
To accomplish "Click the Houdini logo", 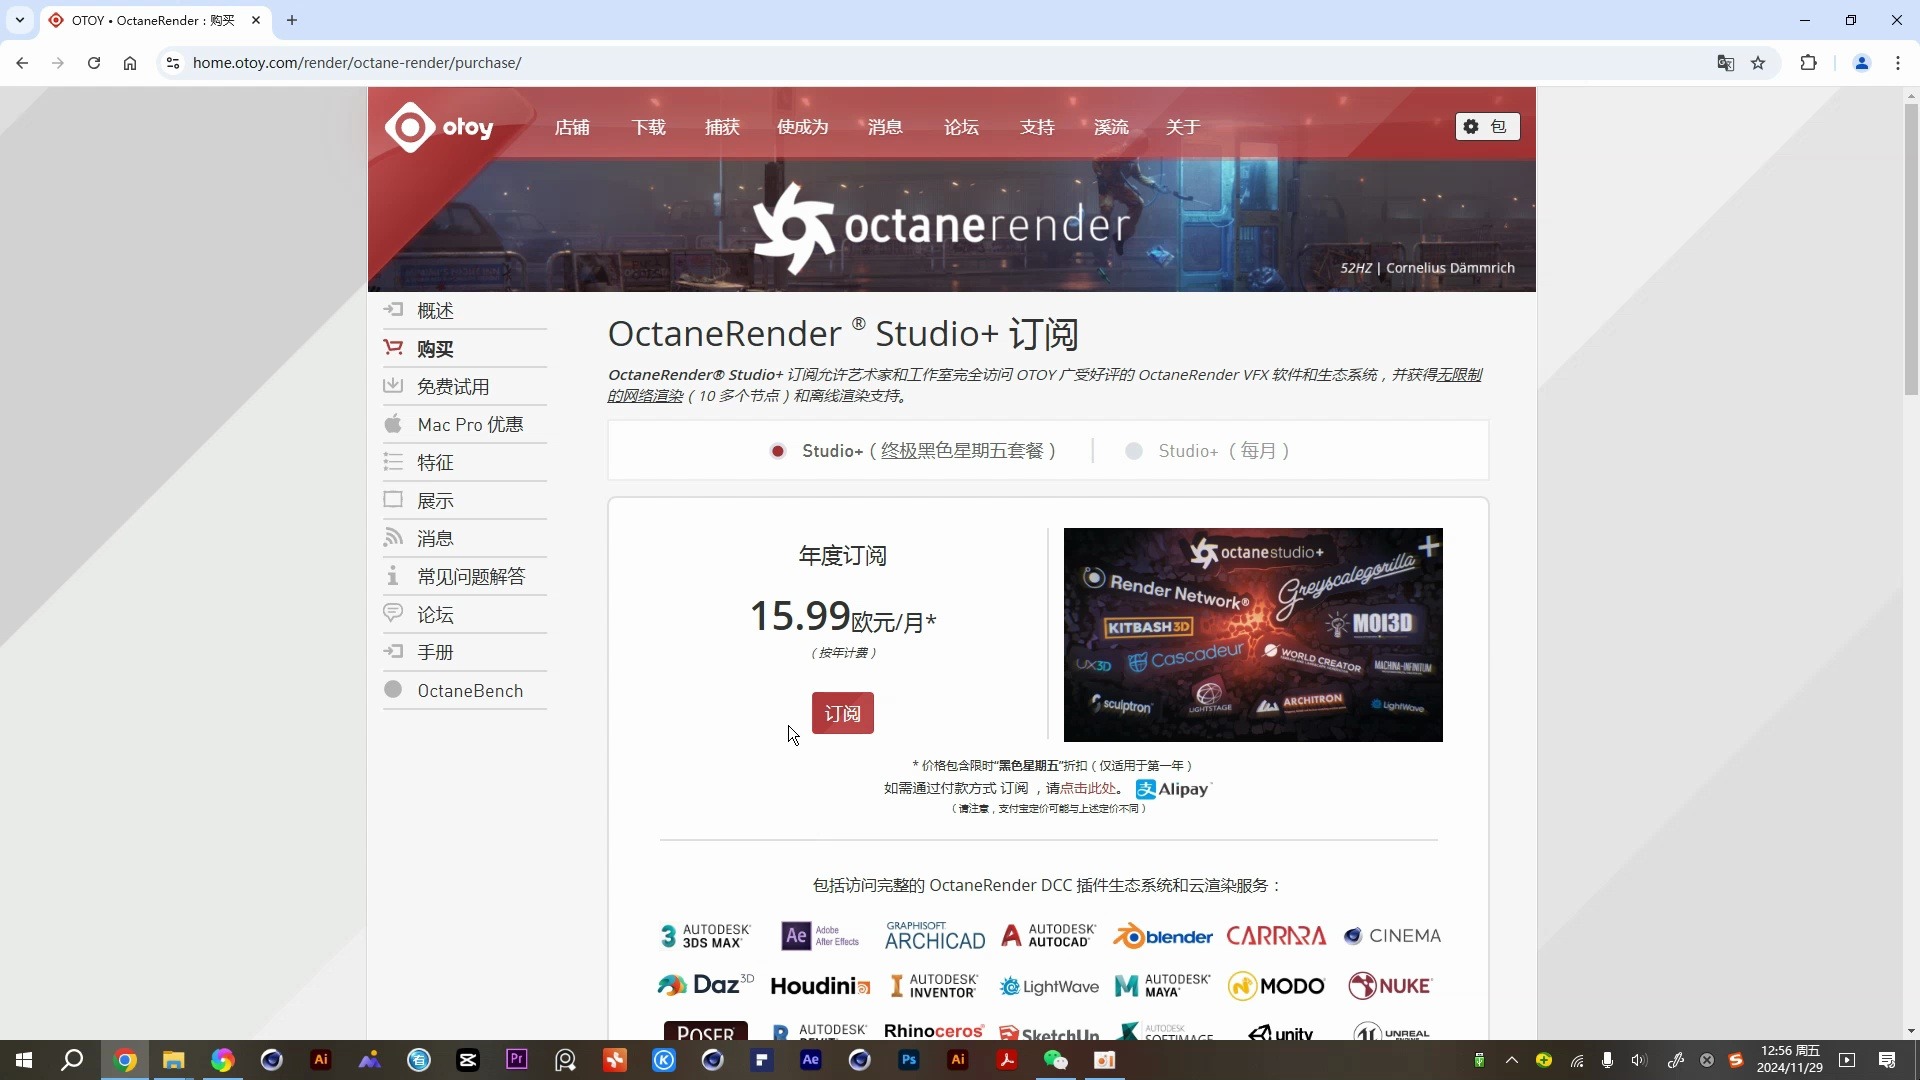I will (820, 986).
